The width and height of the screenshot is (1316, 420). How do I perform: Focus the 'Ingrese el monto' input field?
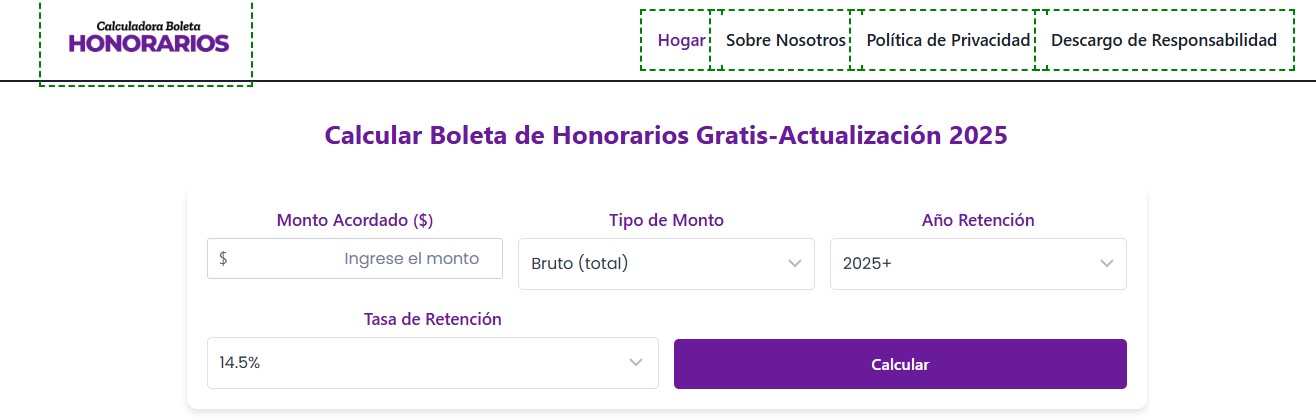click(x=355, y=258)
